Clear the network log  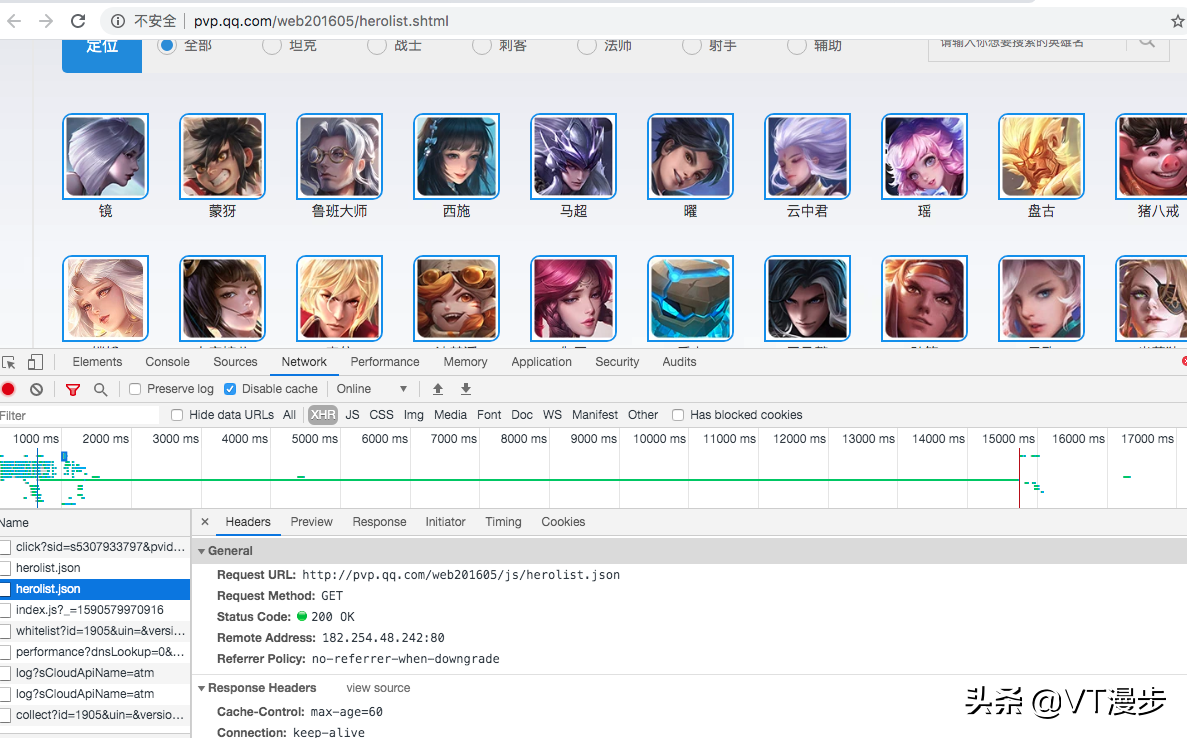coord(36,389)
